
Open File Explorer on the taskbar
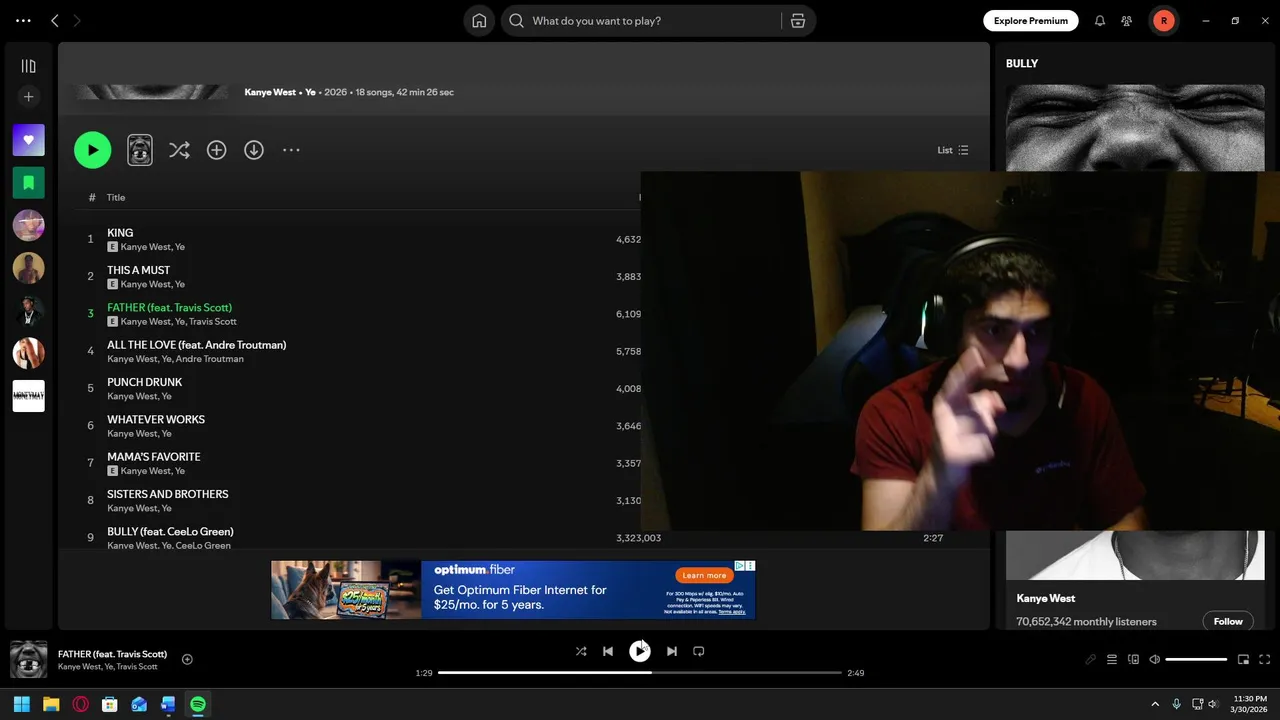tap(51, 704)
